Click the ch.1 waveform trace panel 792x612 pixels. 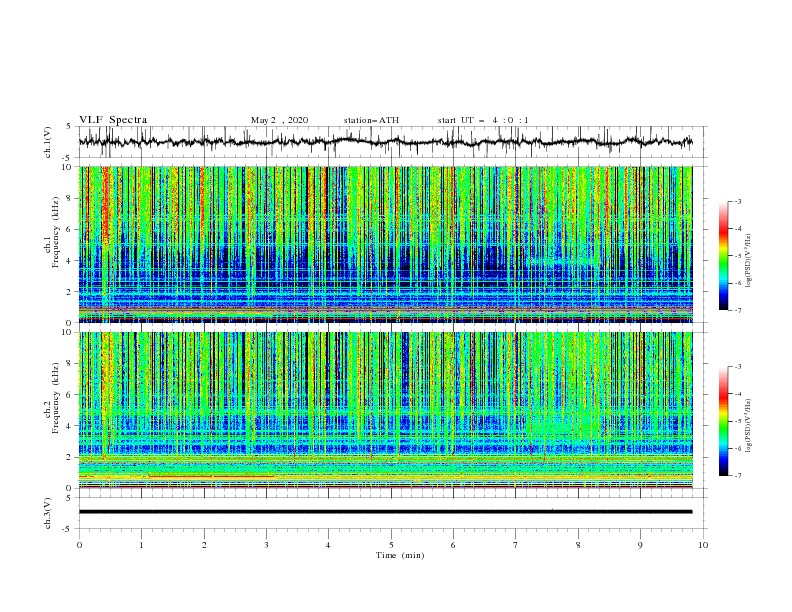coord(393,142)
